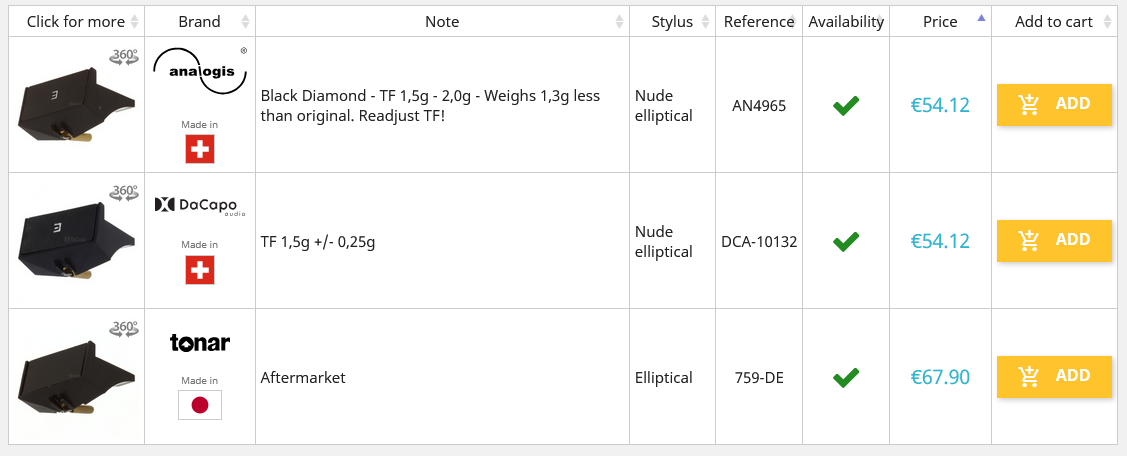
Task: Click the 360° icon on the Analogis stylus
Action: tap(124, 58)
